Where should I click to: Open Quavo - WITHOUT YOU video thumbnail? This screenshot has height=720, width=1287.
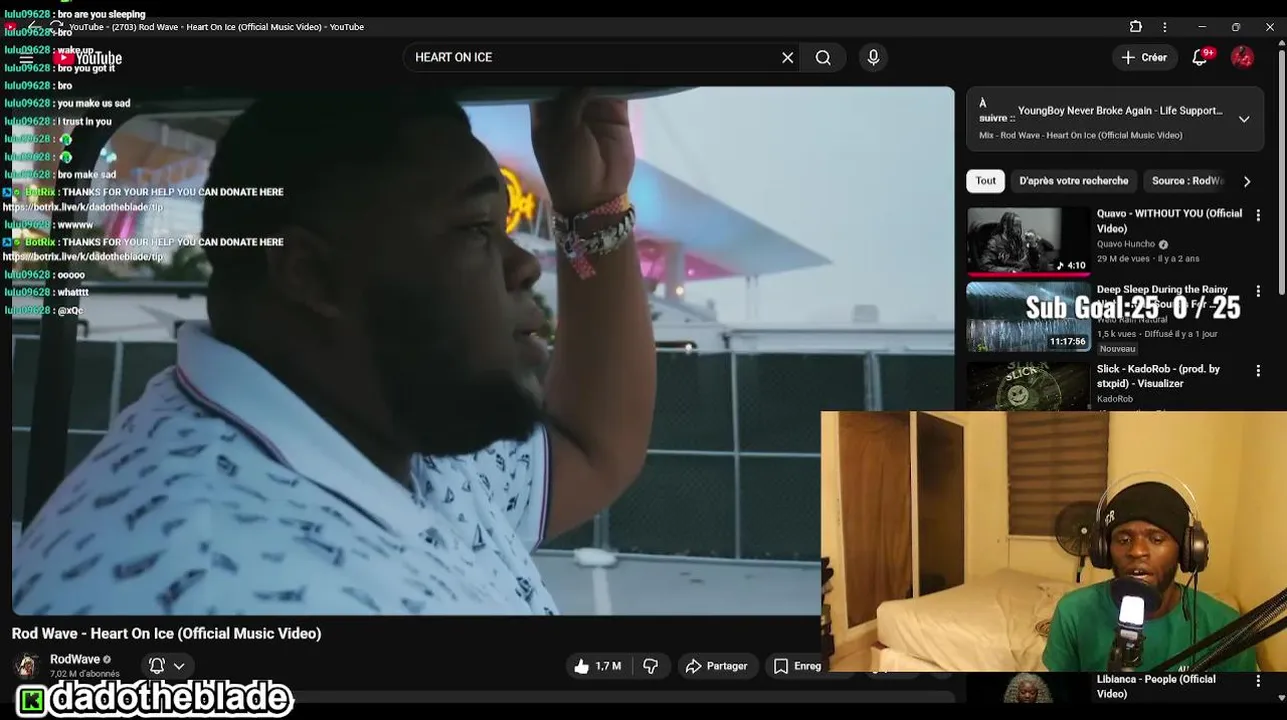tap(1028, 240)
